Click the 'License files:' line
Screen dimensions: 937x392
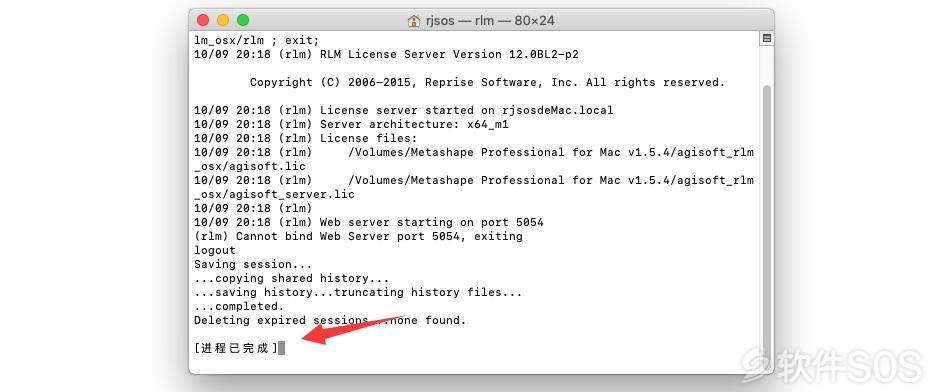pos(368,139)
